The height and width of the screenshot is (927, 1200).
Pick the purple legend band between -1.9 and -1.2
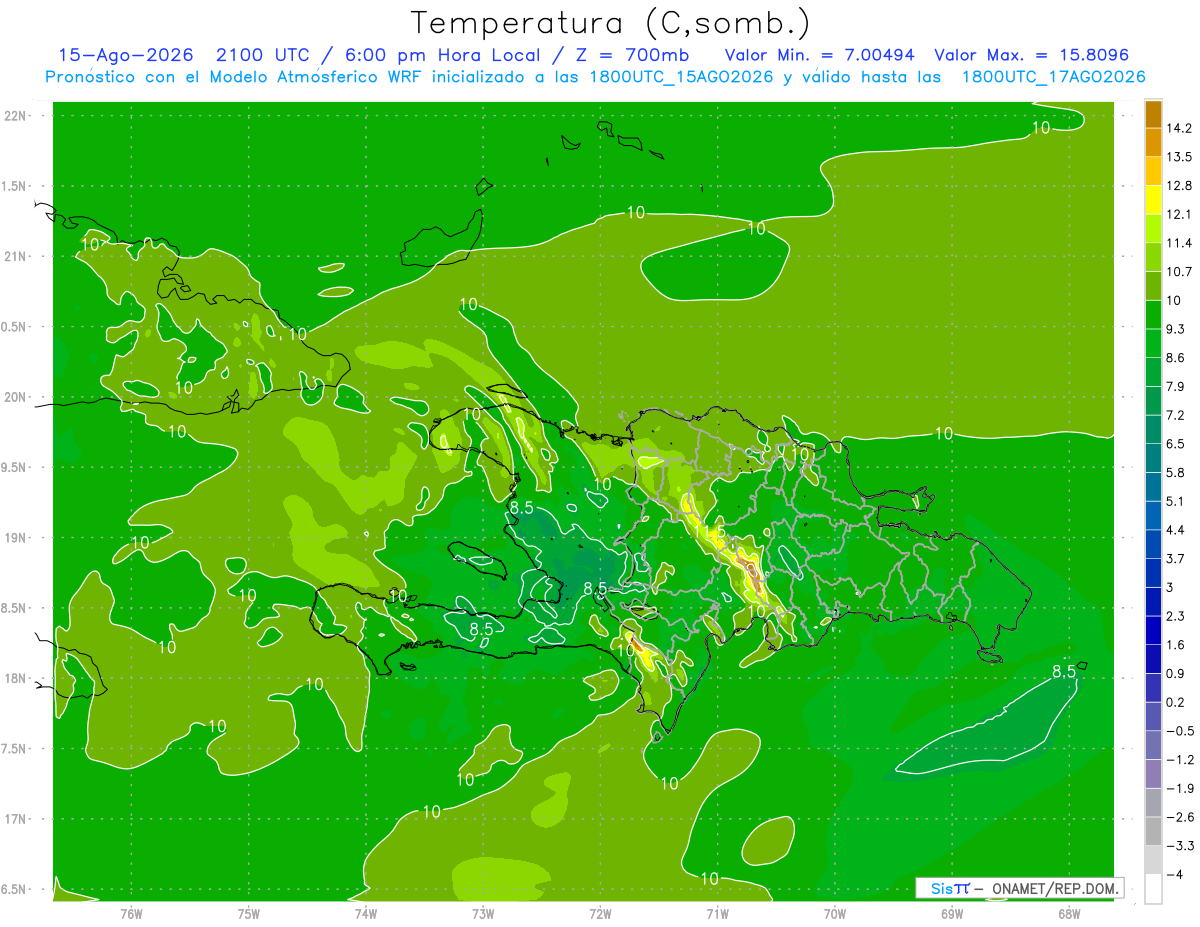pyautogui.click(x=1153, y=774)
